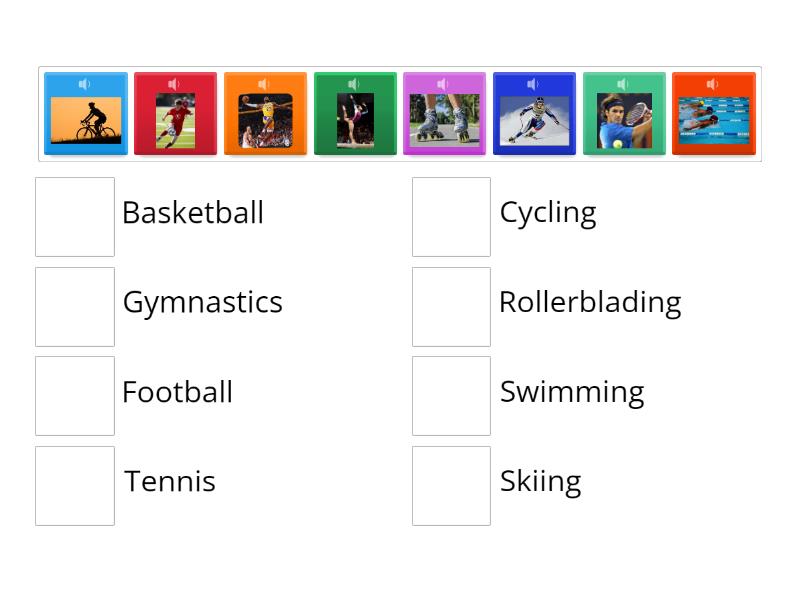Play the sound on the tennis tile

click(x=624, y=84)
